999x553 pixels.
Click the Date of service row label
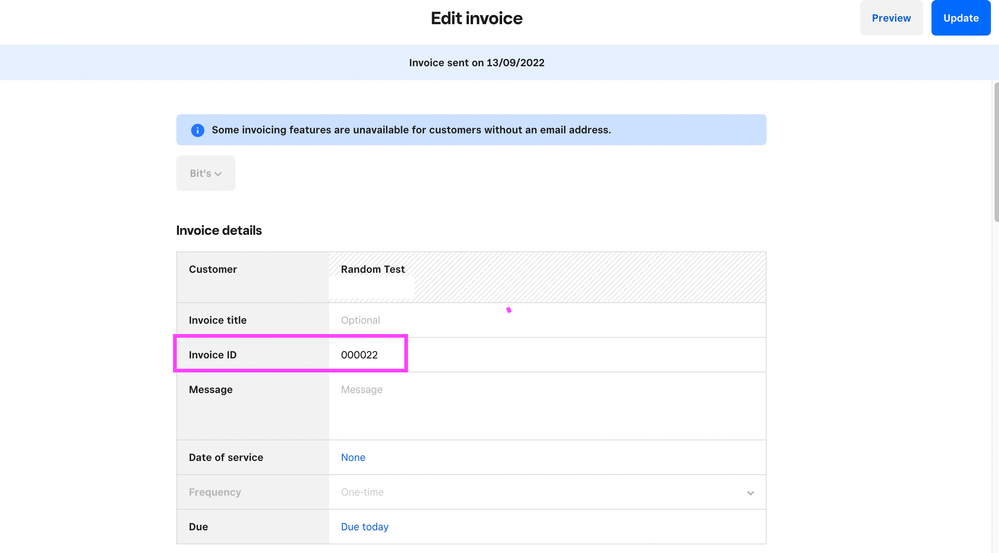click(226, 457)
